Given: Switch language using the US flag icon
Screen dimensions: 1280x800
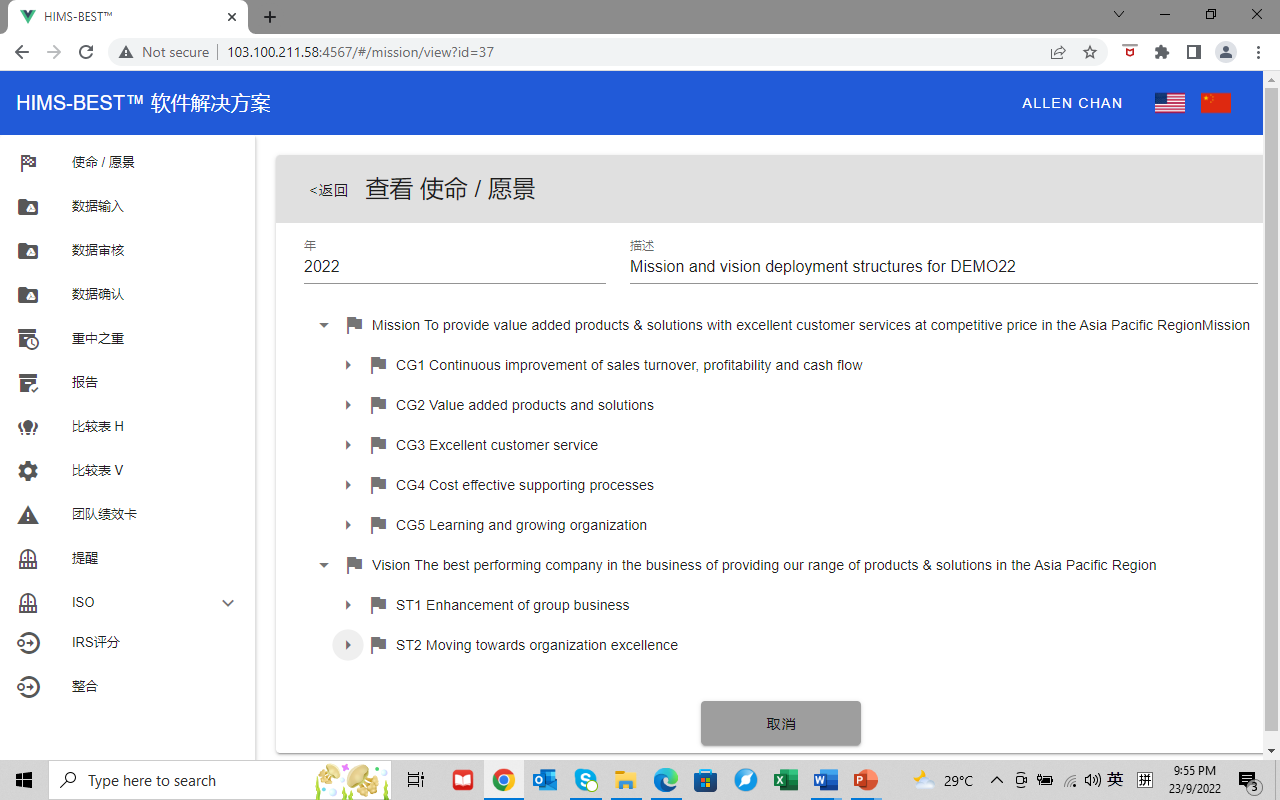Looking at the screenshot, I should [1169, 103].
